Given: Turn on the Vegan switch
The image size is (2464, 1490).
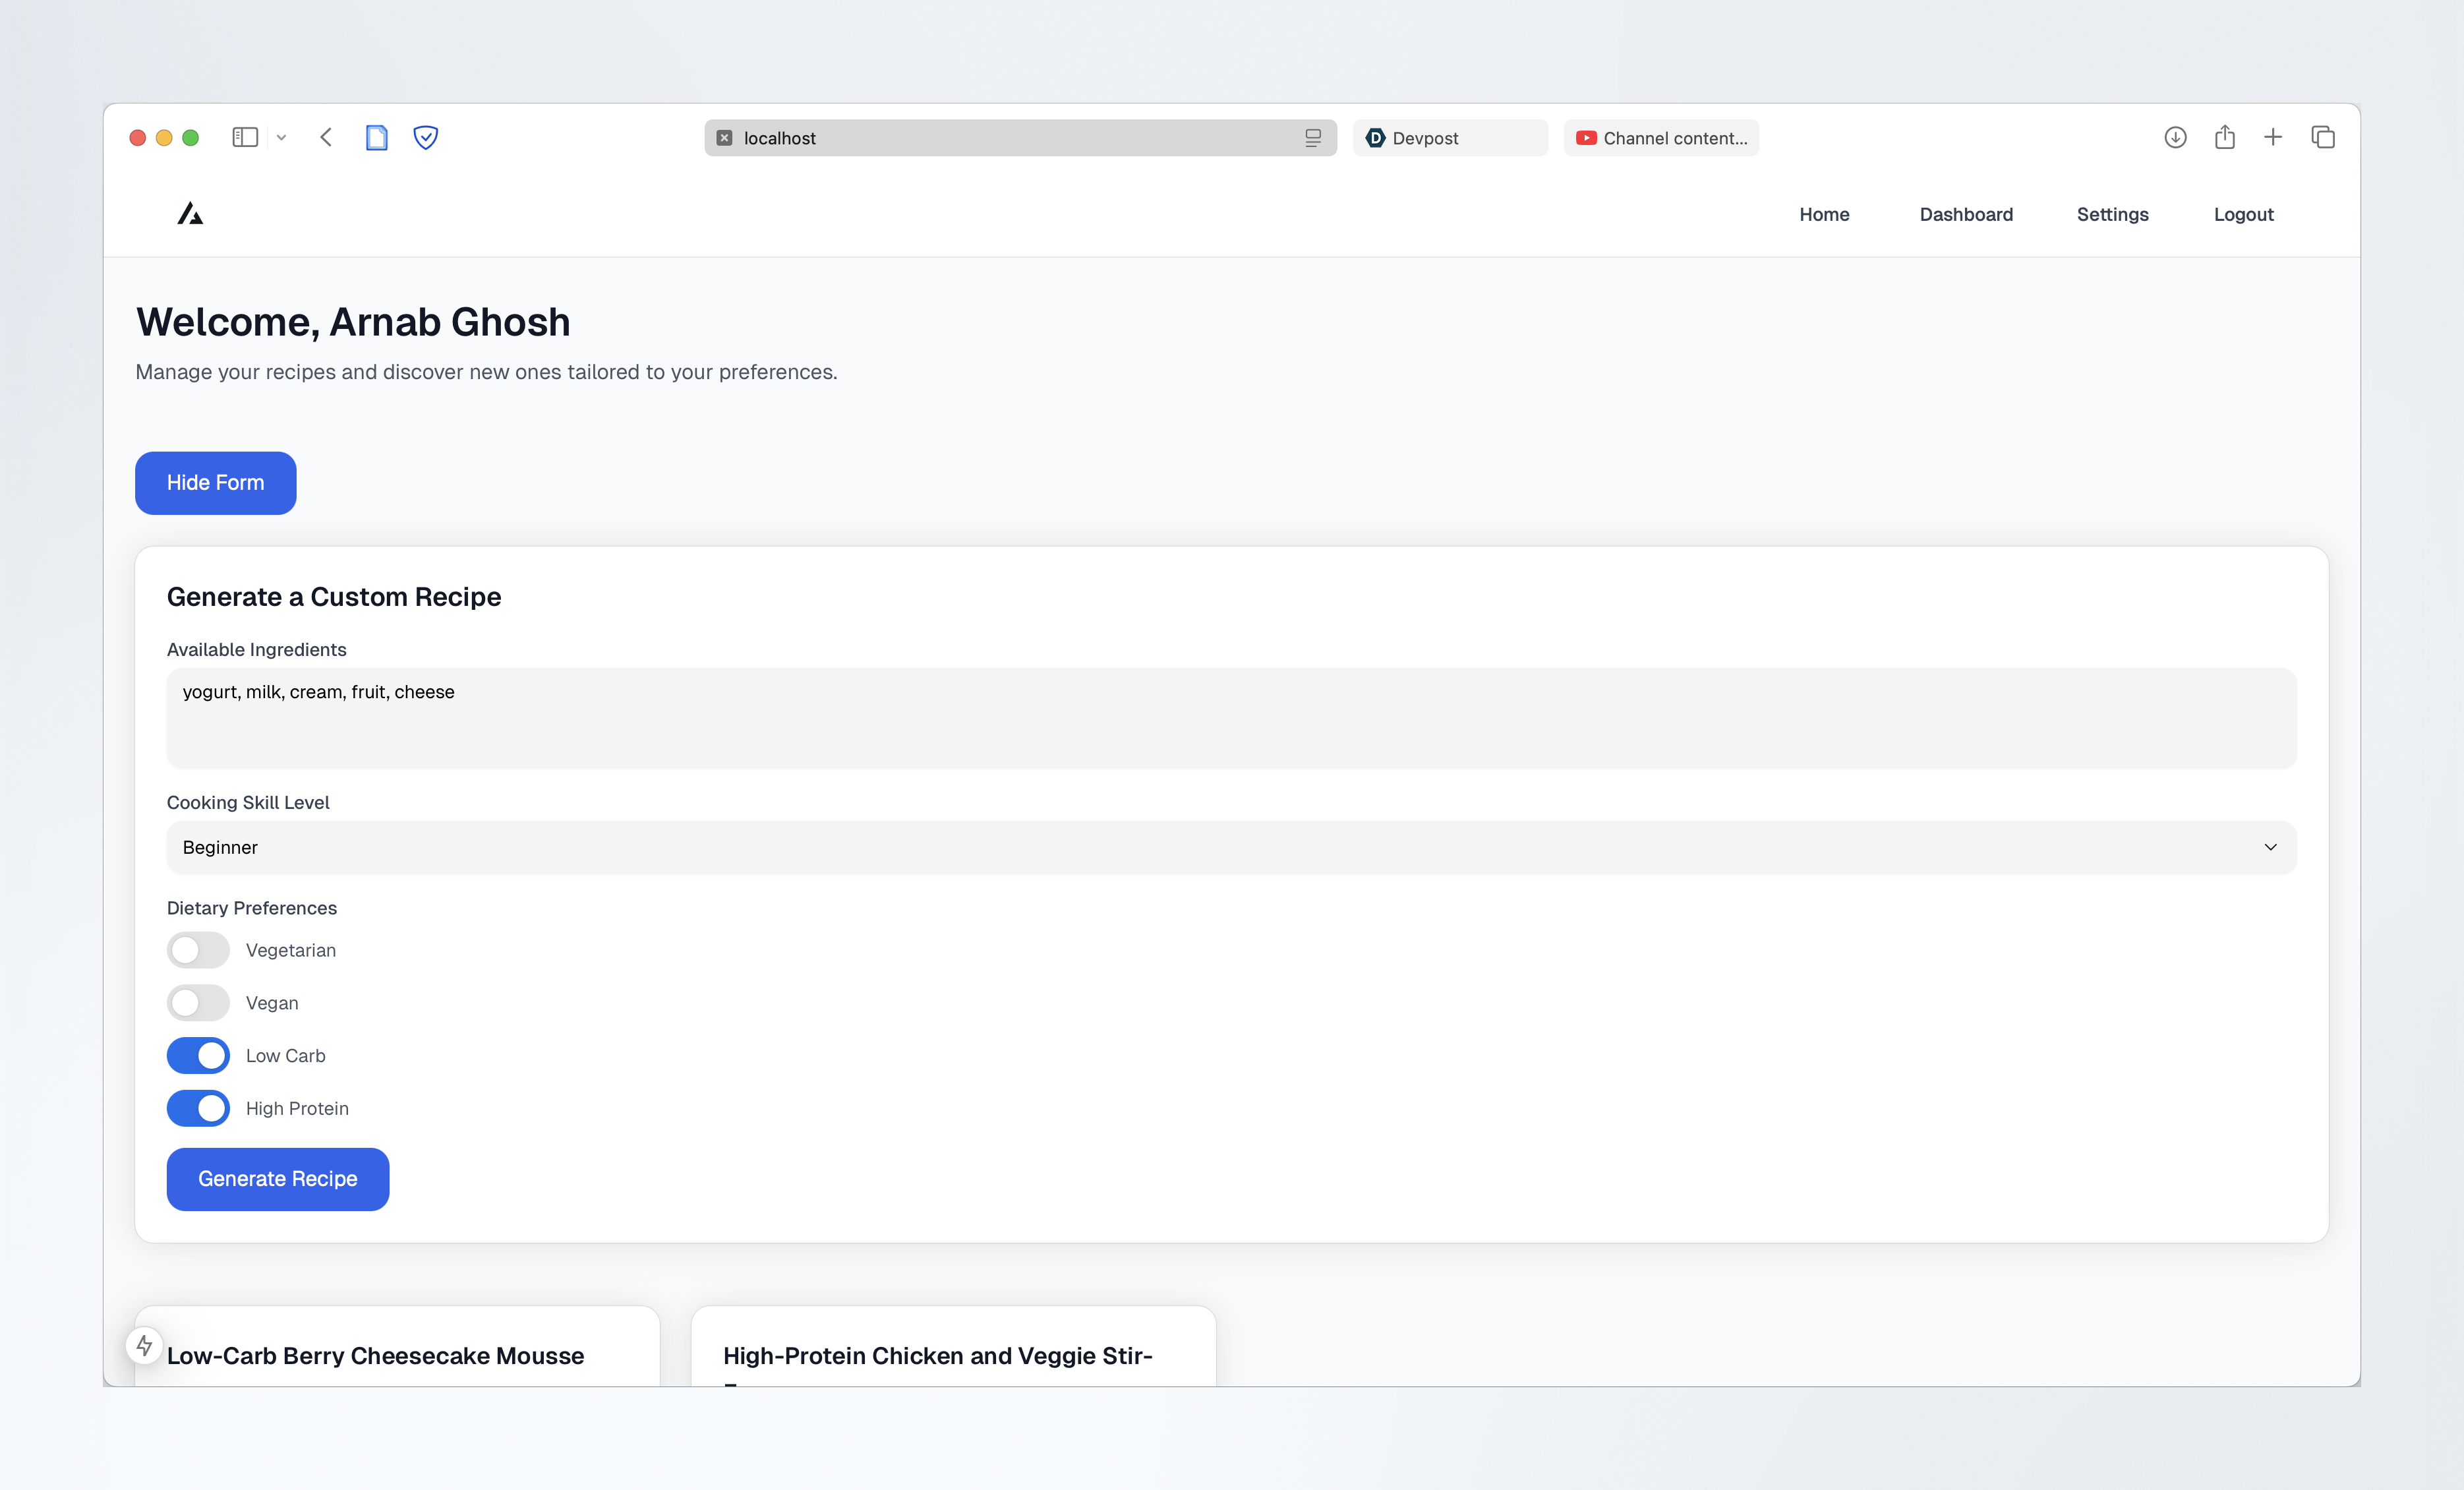Looking at the screenshot, I should tap(198, 1003).
